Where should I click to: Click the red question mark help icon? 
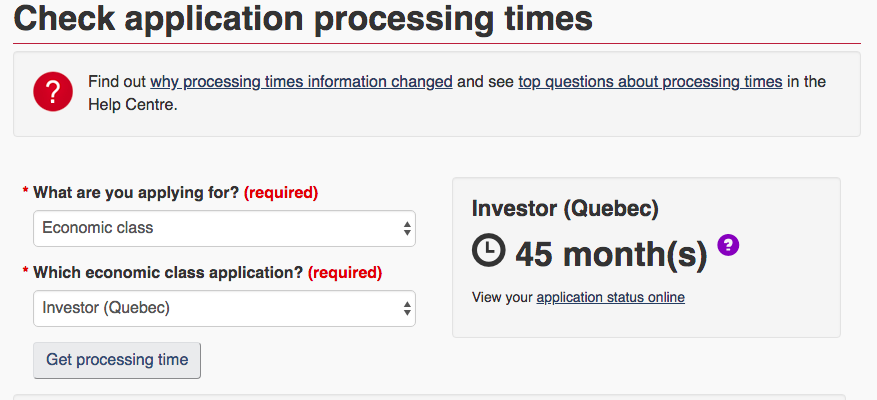[52, 92]
